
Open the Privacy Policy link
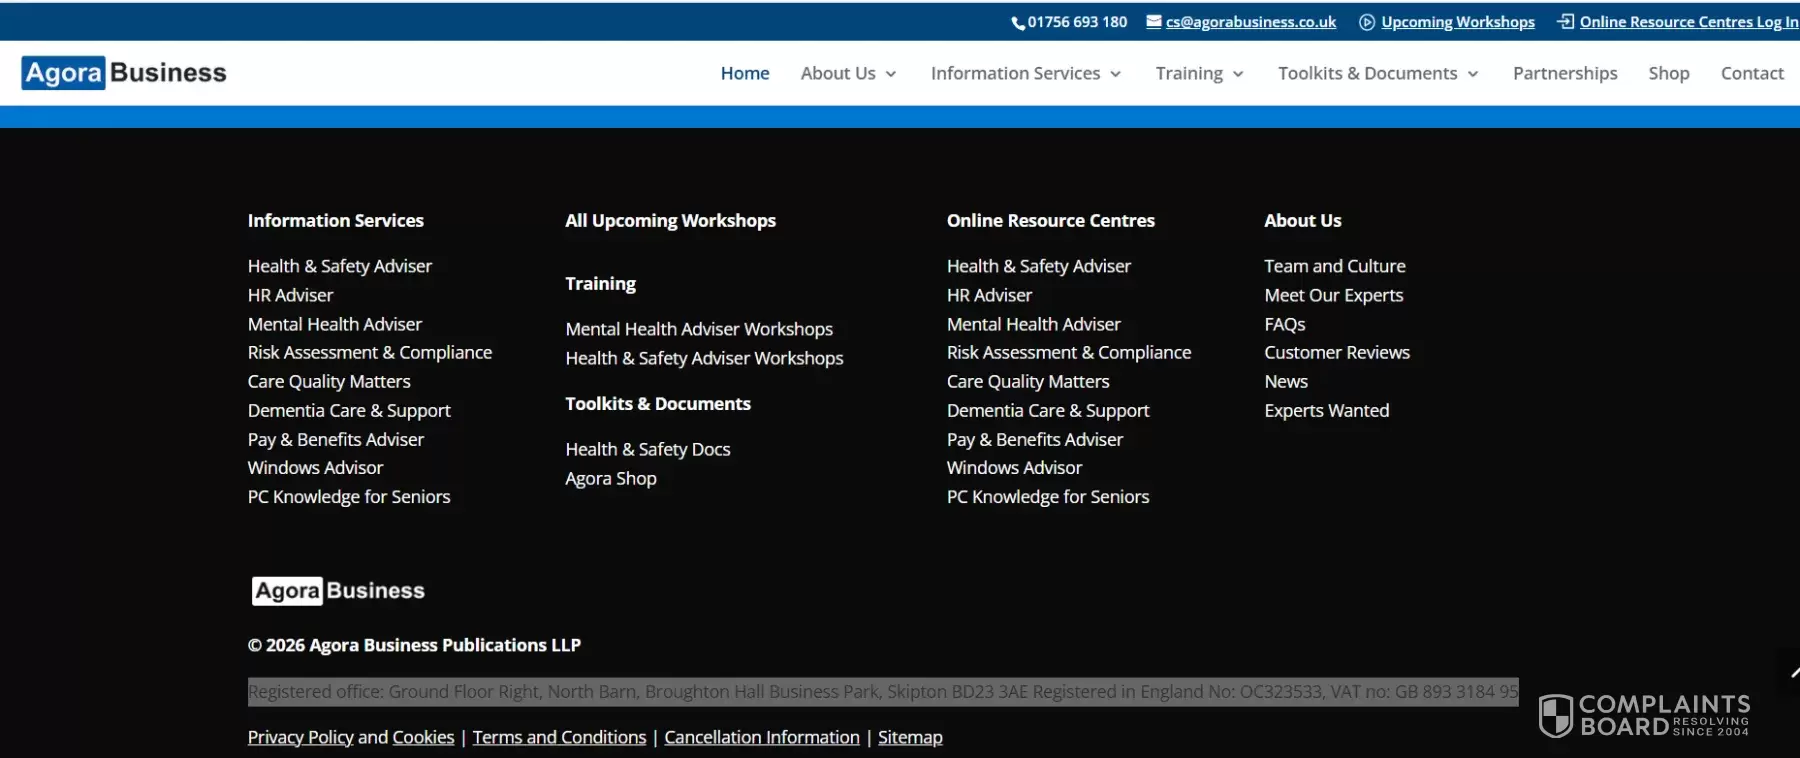300,737
